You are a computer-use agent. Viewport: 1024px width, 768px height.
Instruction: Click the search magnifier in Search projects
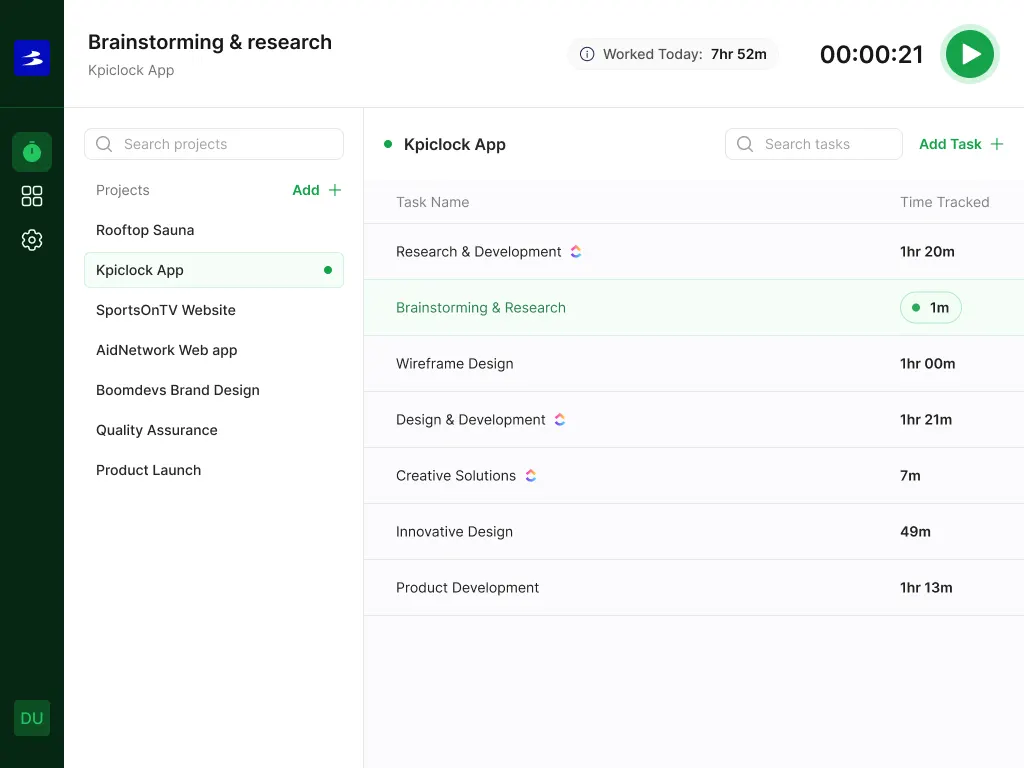click(104, 144)
